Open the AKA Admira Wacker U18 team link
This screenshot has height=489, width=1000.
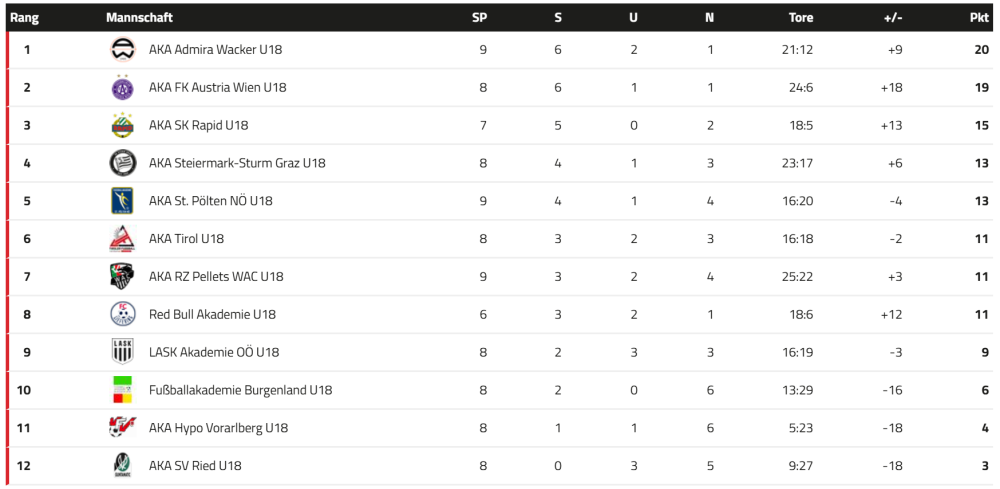(215, 49)
